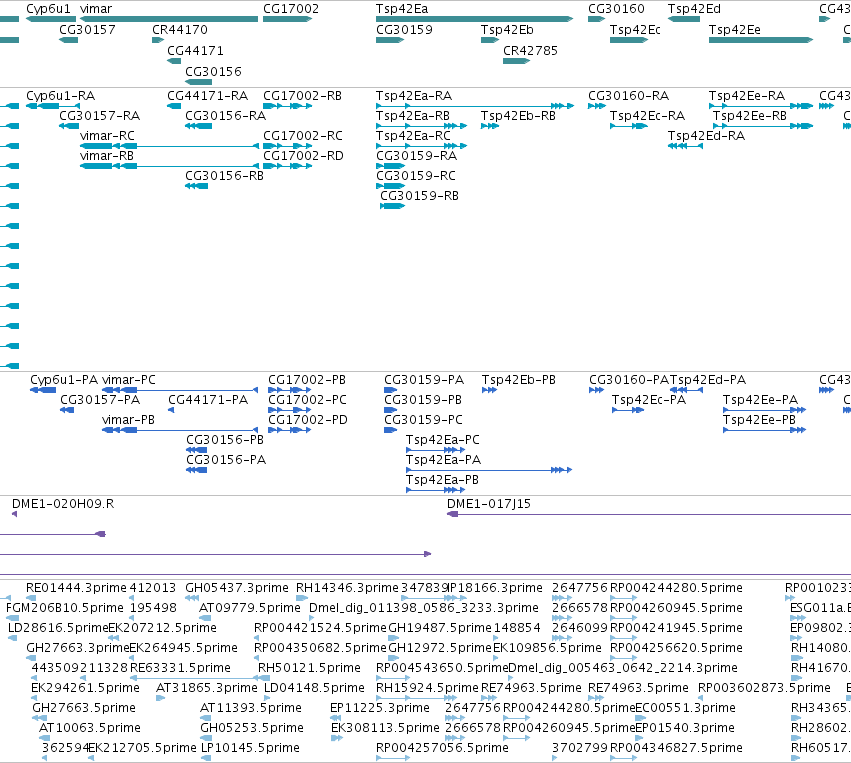
Task: Open the CG30156-PB protein feature
Action: pos(196,450)
